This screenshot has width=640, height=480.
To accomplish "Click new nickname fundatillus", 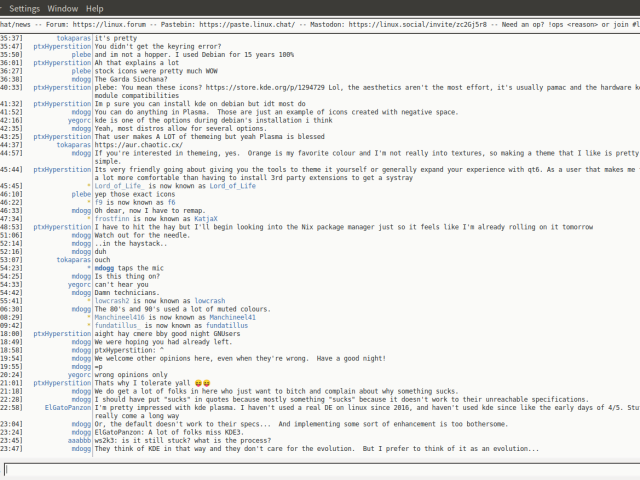I will click(227, 326).
